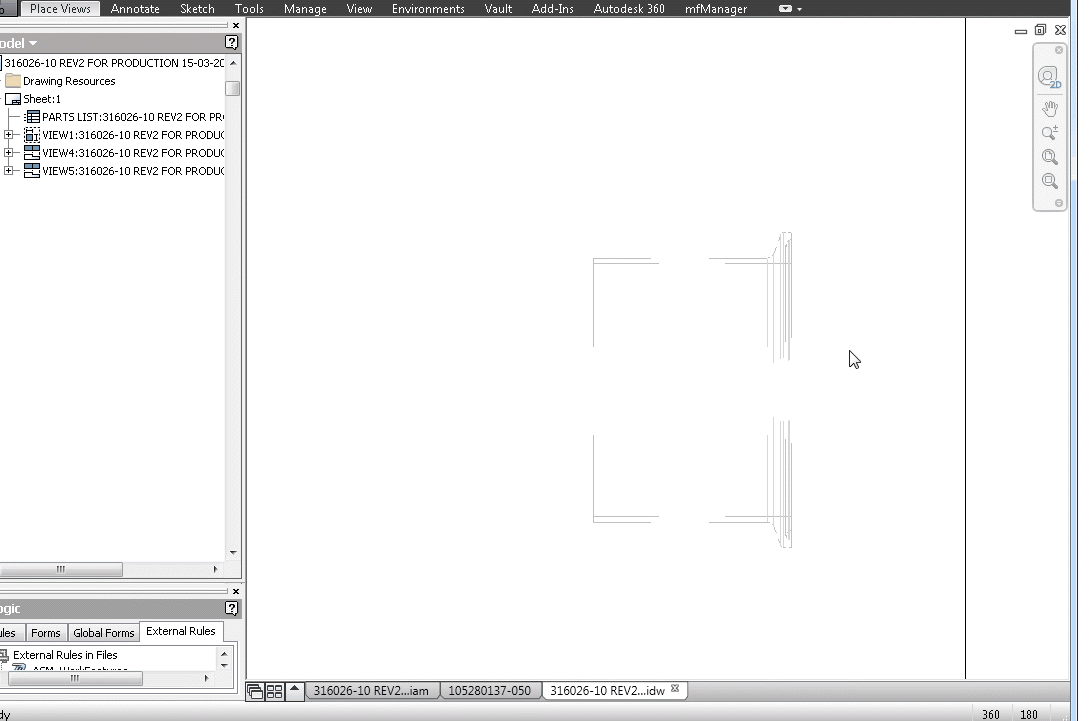Screen dimensions: 1091x721
Task: Select Sheet:1 in the browser tree
Action: [40, 99]
